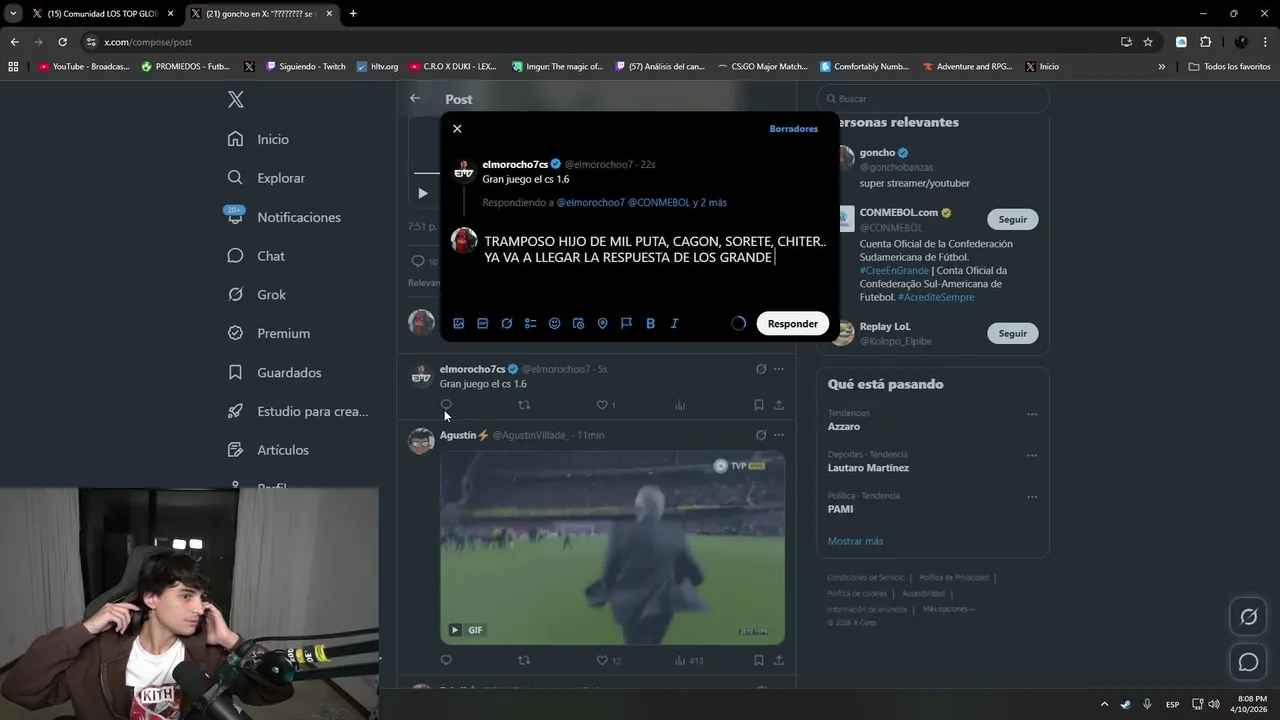Open Borradores drafts
Viewport: 1280px width, 720px height.
793,129
